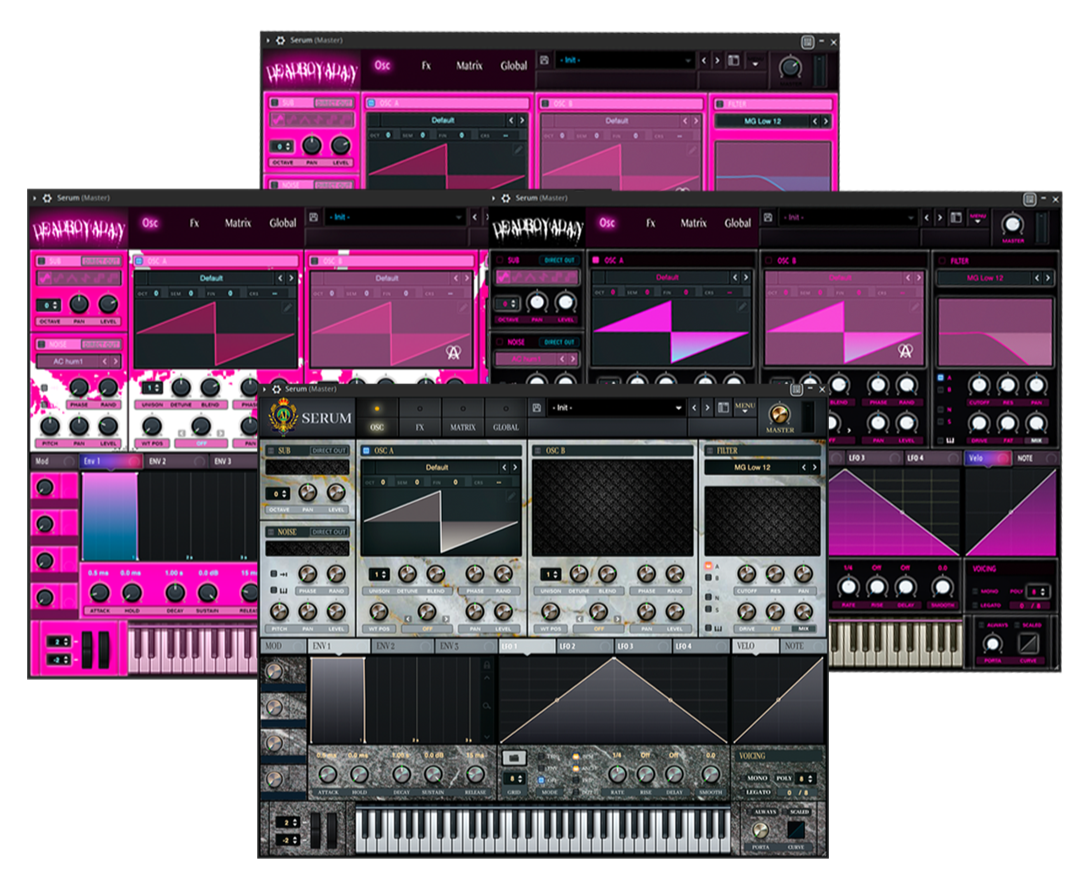Click the envelope lock icon in the marble Serum window
The image size is (1080, 883).
click(487, 665)
